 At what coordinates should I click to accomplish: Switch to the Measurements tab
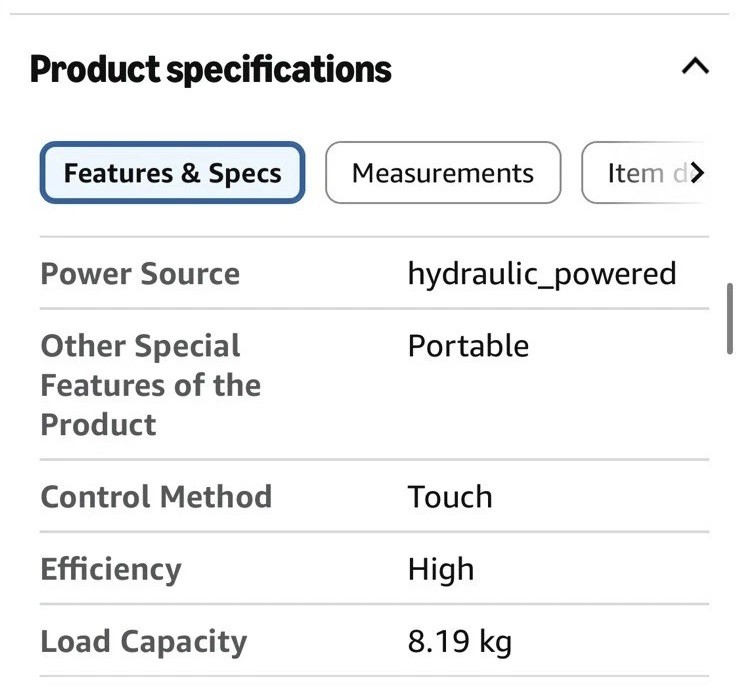tap(443, 173)
